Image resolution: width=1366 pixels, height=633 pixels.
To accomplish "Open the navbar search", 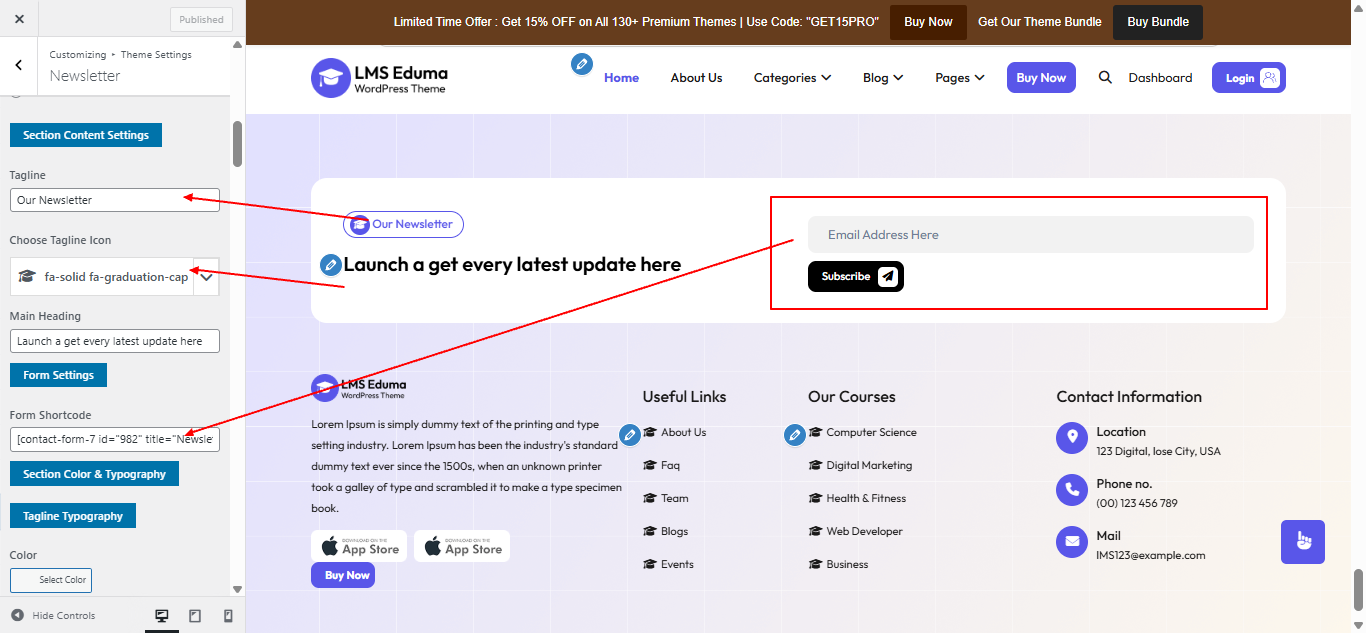I will tap(1105, 77).
